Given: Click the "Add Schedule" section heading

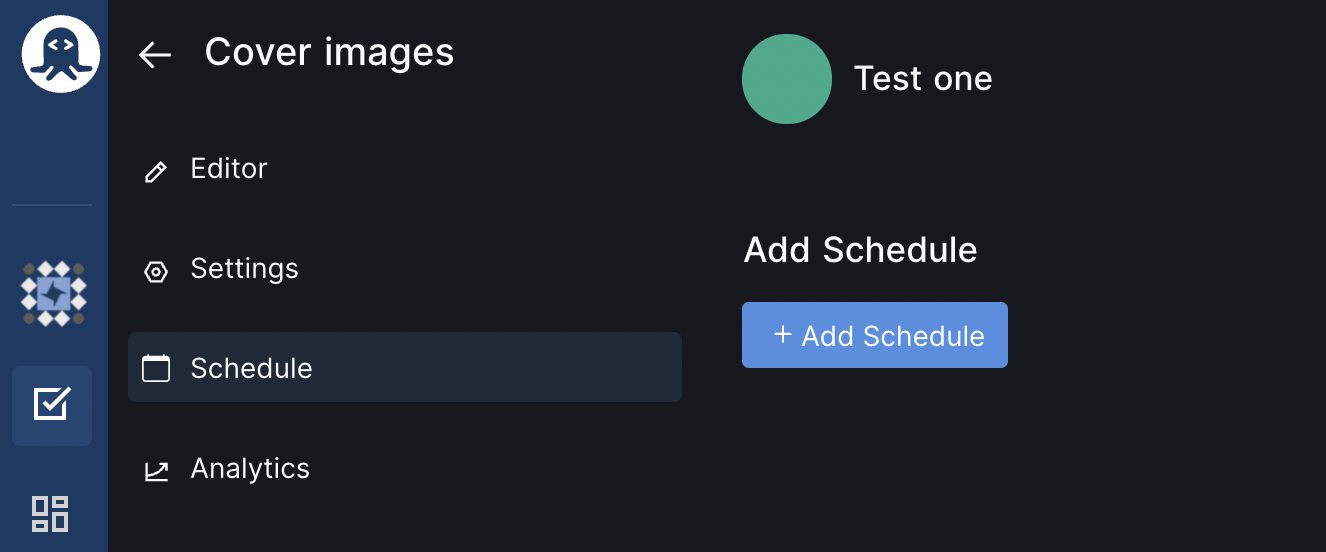Looking at the screenshot, I should point(860,250).
